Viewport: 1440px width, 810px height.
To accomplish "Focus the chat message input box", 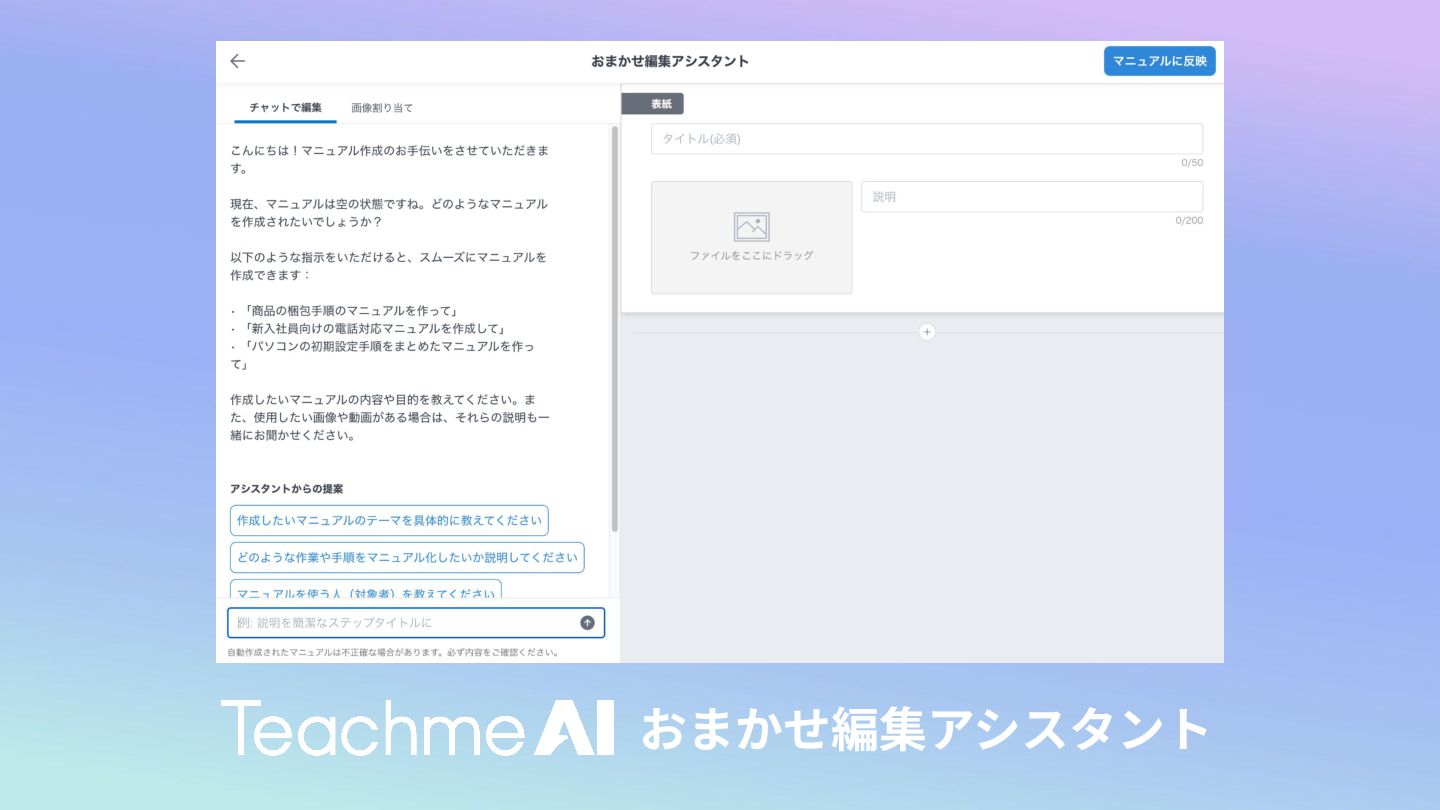I will click(x=416, y=623).
